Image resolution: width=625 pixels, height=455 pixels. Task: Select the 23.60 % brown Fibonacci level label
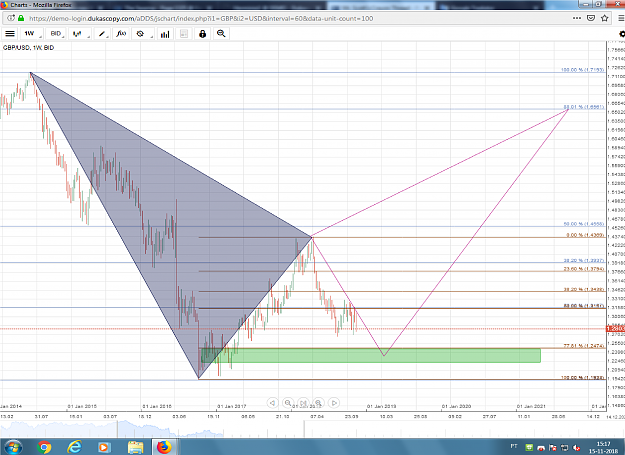[584, 269]
